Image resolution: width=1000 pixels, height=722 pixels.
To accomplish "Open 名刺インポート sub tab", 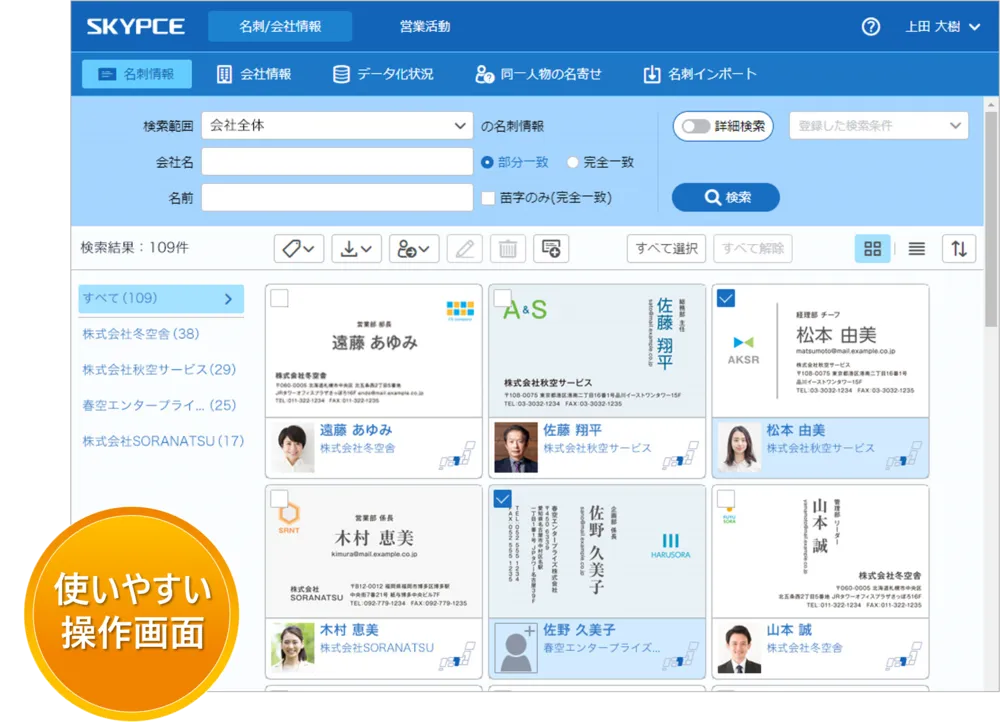I will 700,74.
